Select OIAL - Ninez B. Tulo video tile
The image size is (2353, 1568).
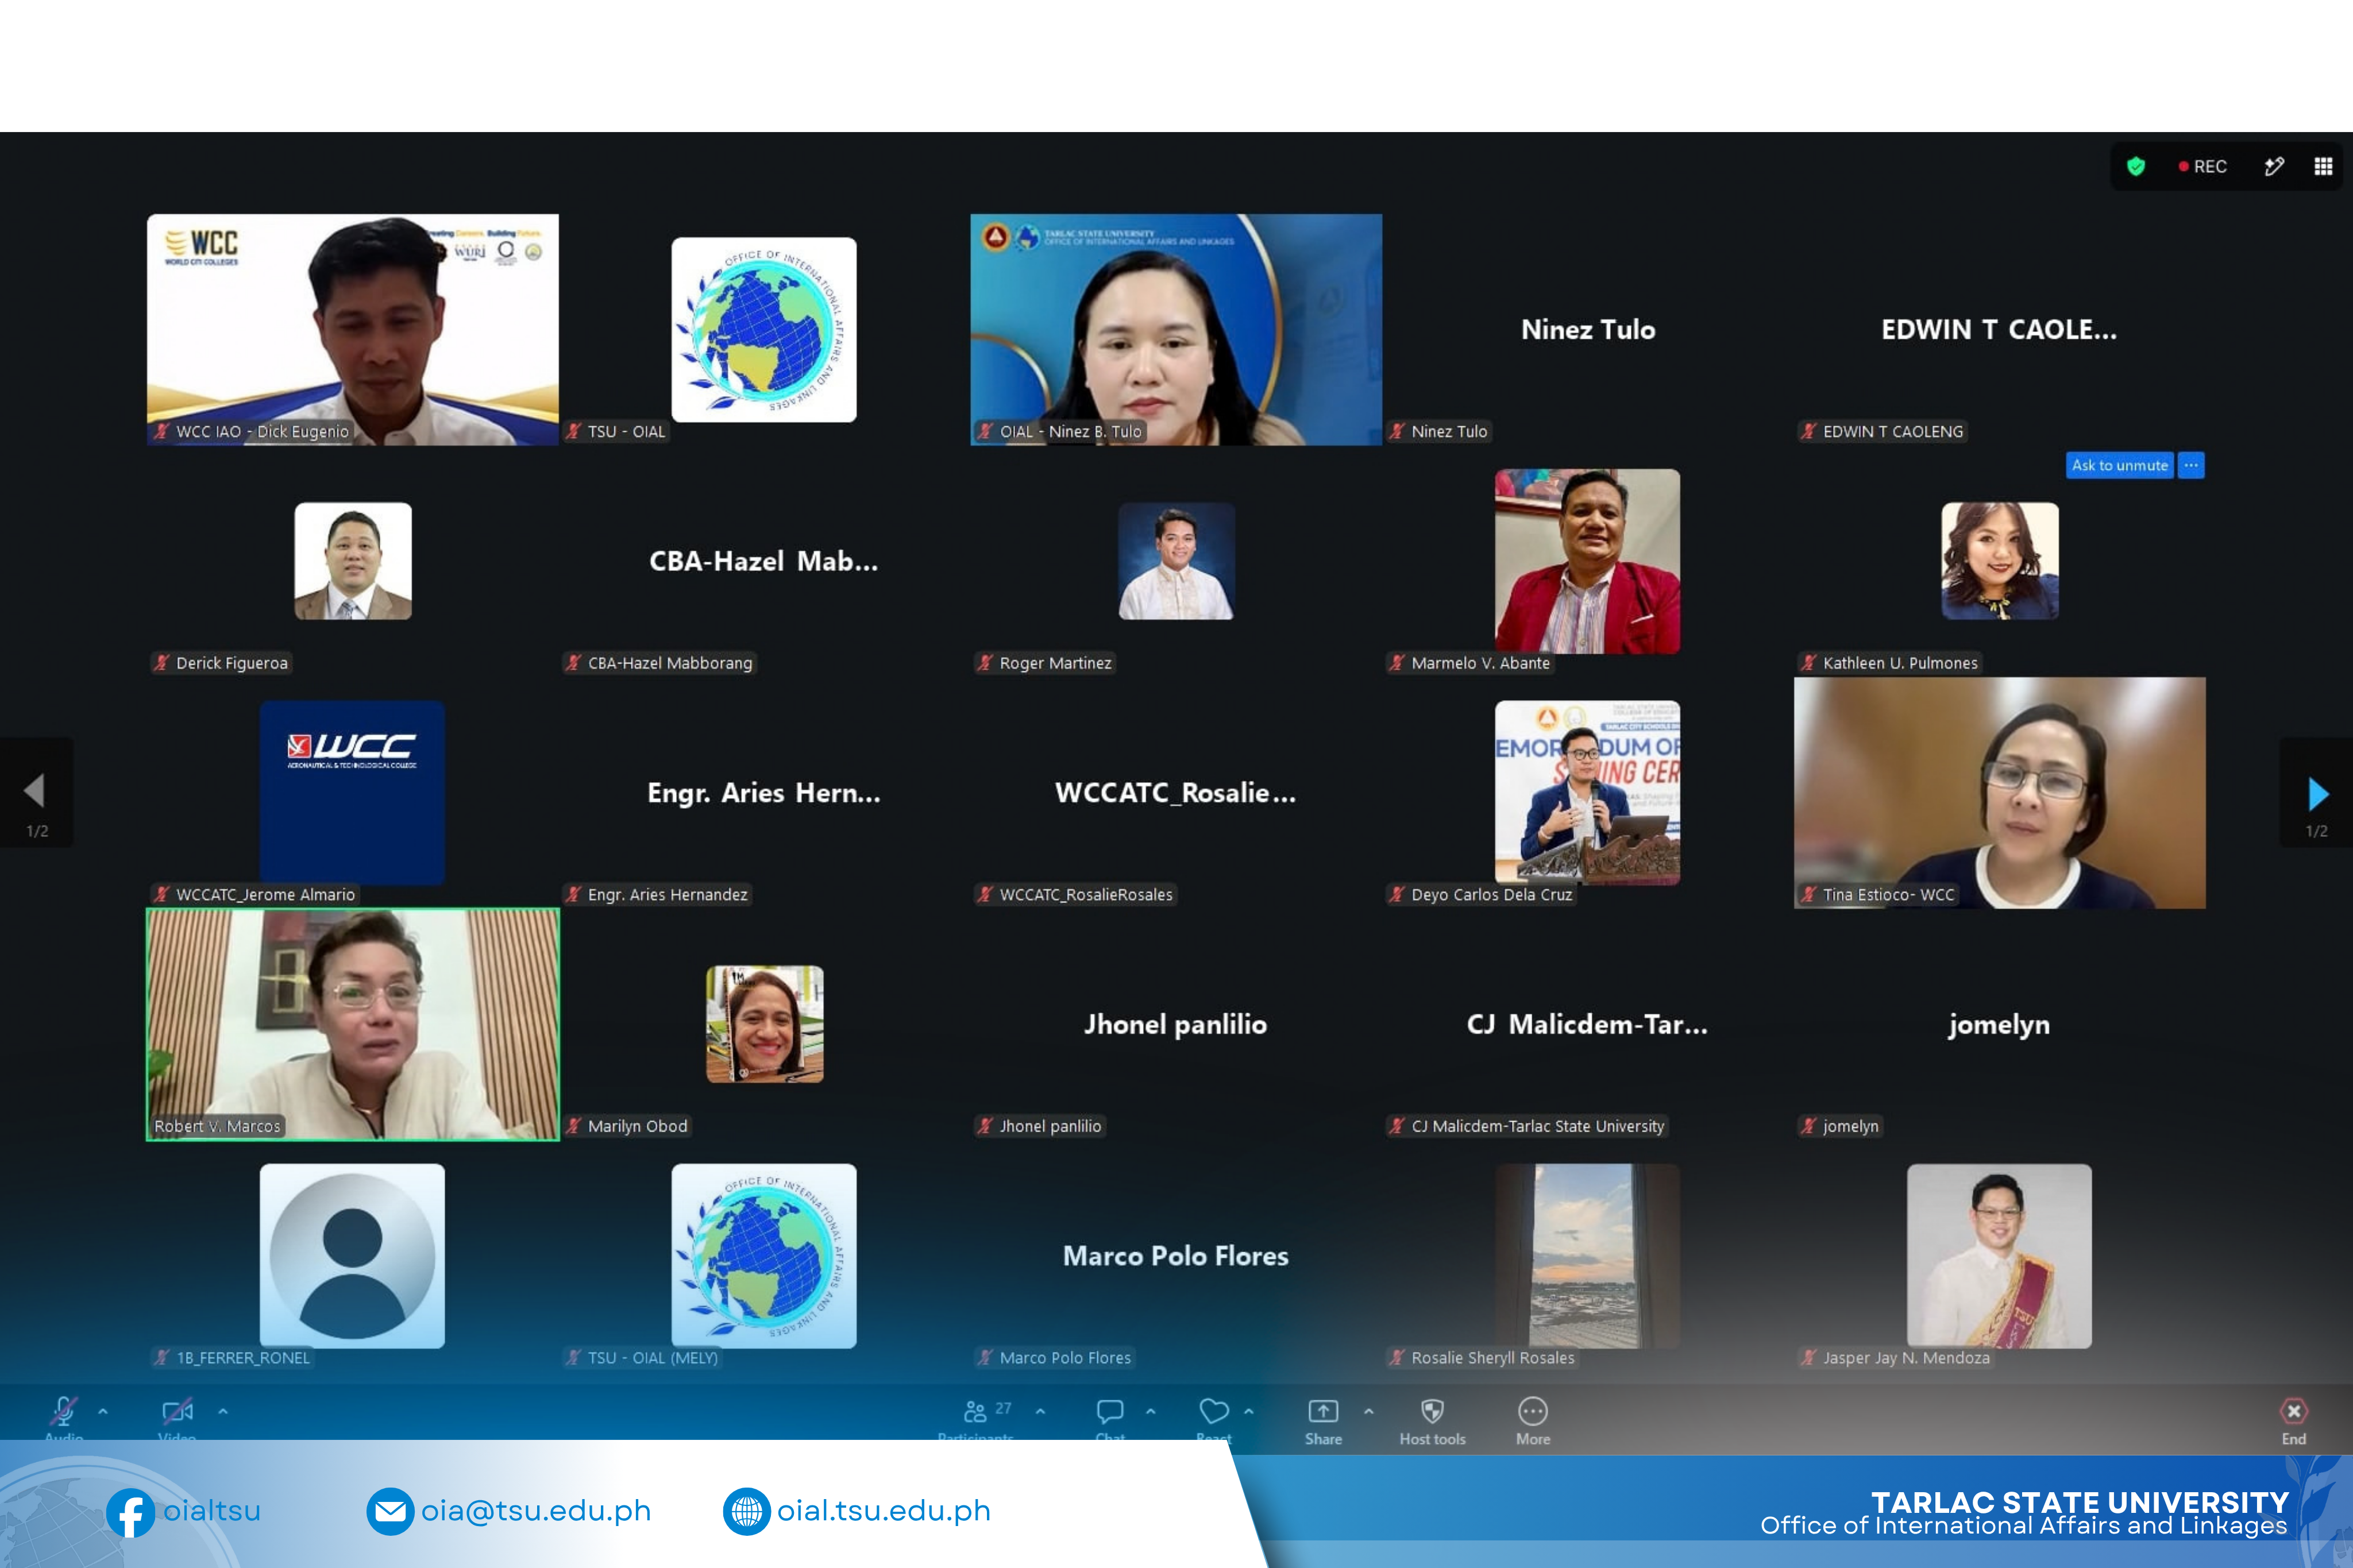[1176, 329]
